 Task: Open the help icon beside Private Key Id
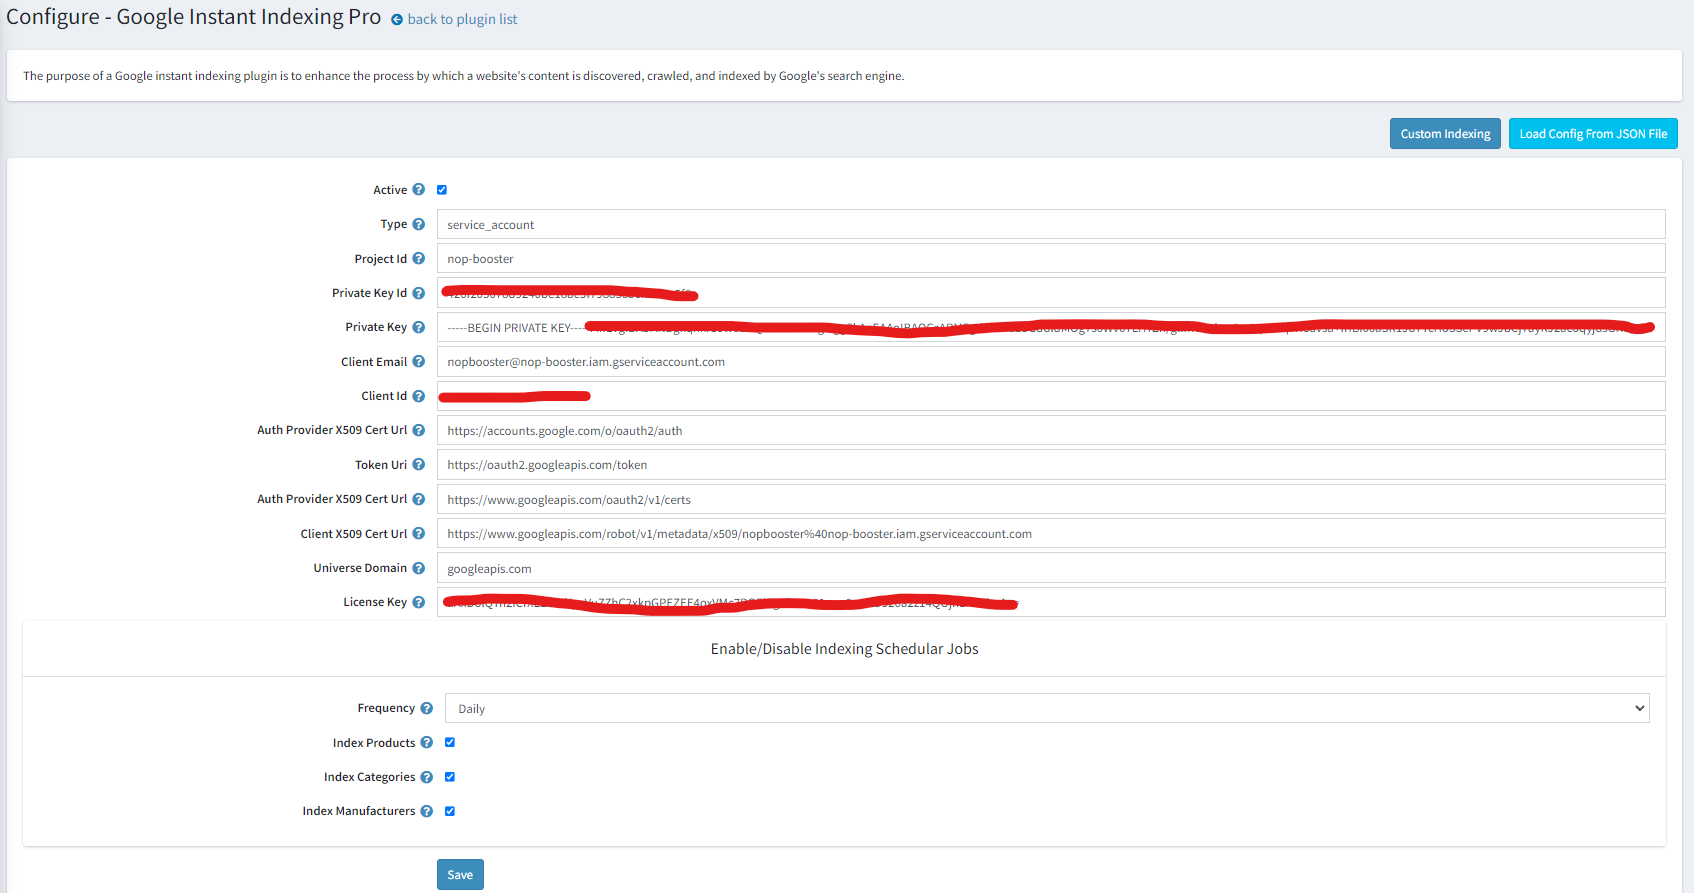pyautogui.click(x=418, y=293)
